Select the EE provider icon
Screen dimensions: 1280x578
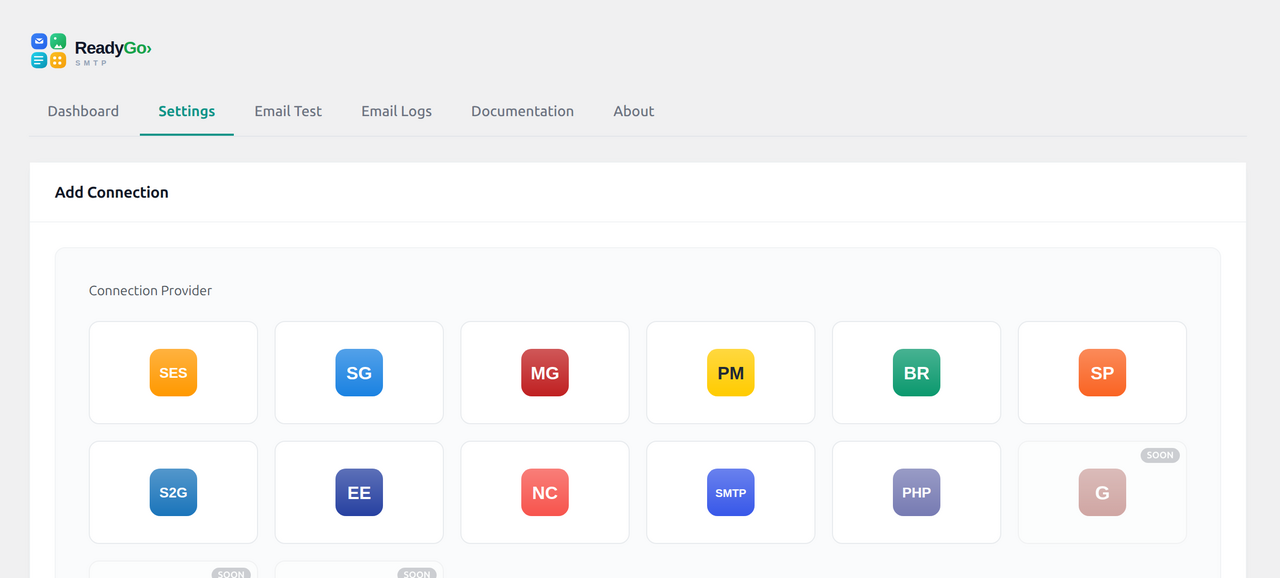click(x=359, y=492)
